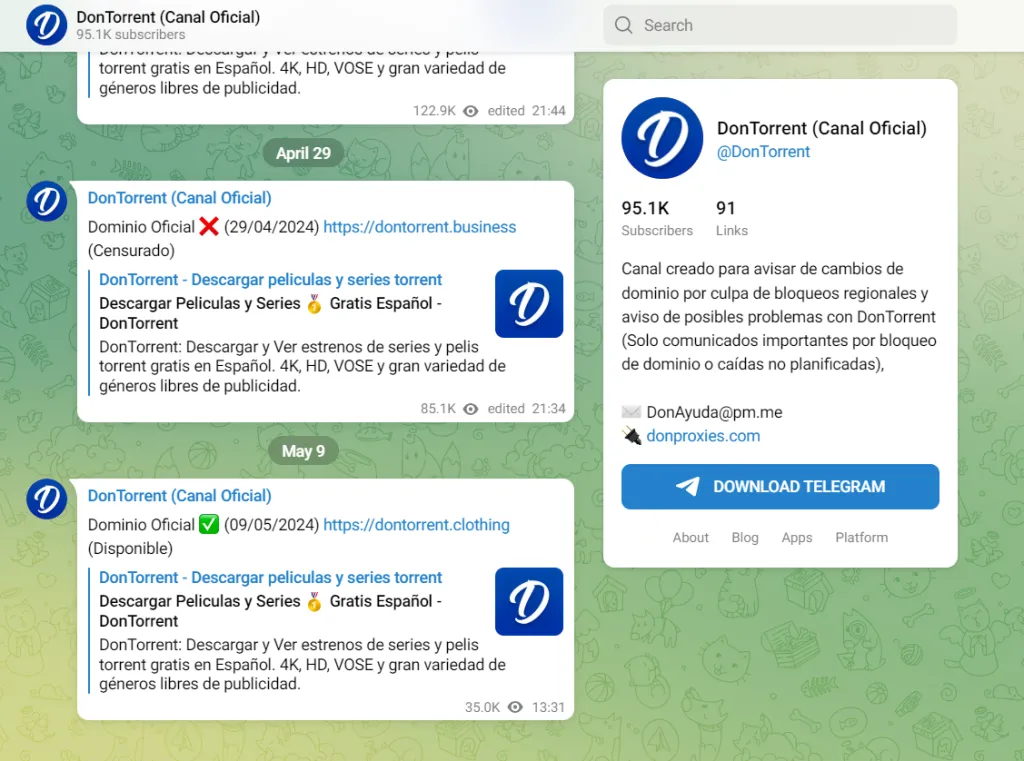
Task: Open the https://dontorrent.business link
Action: [419, 227]
